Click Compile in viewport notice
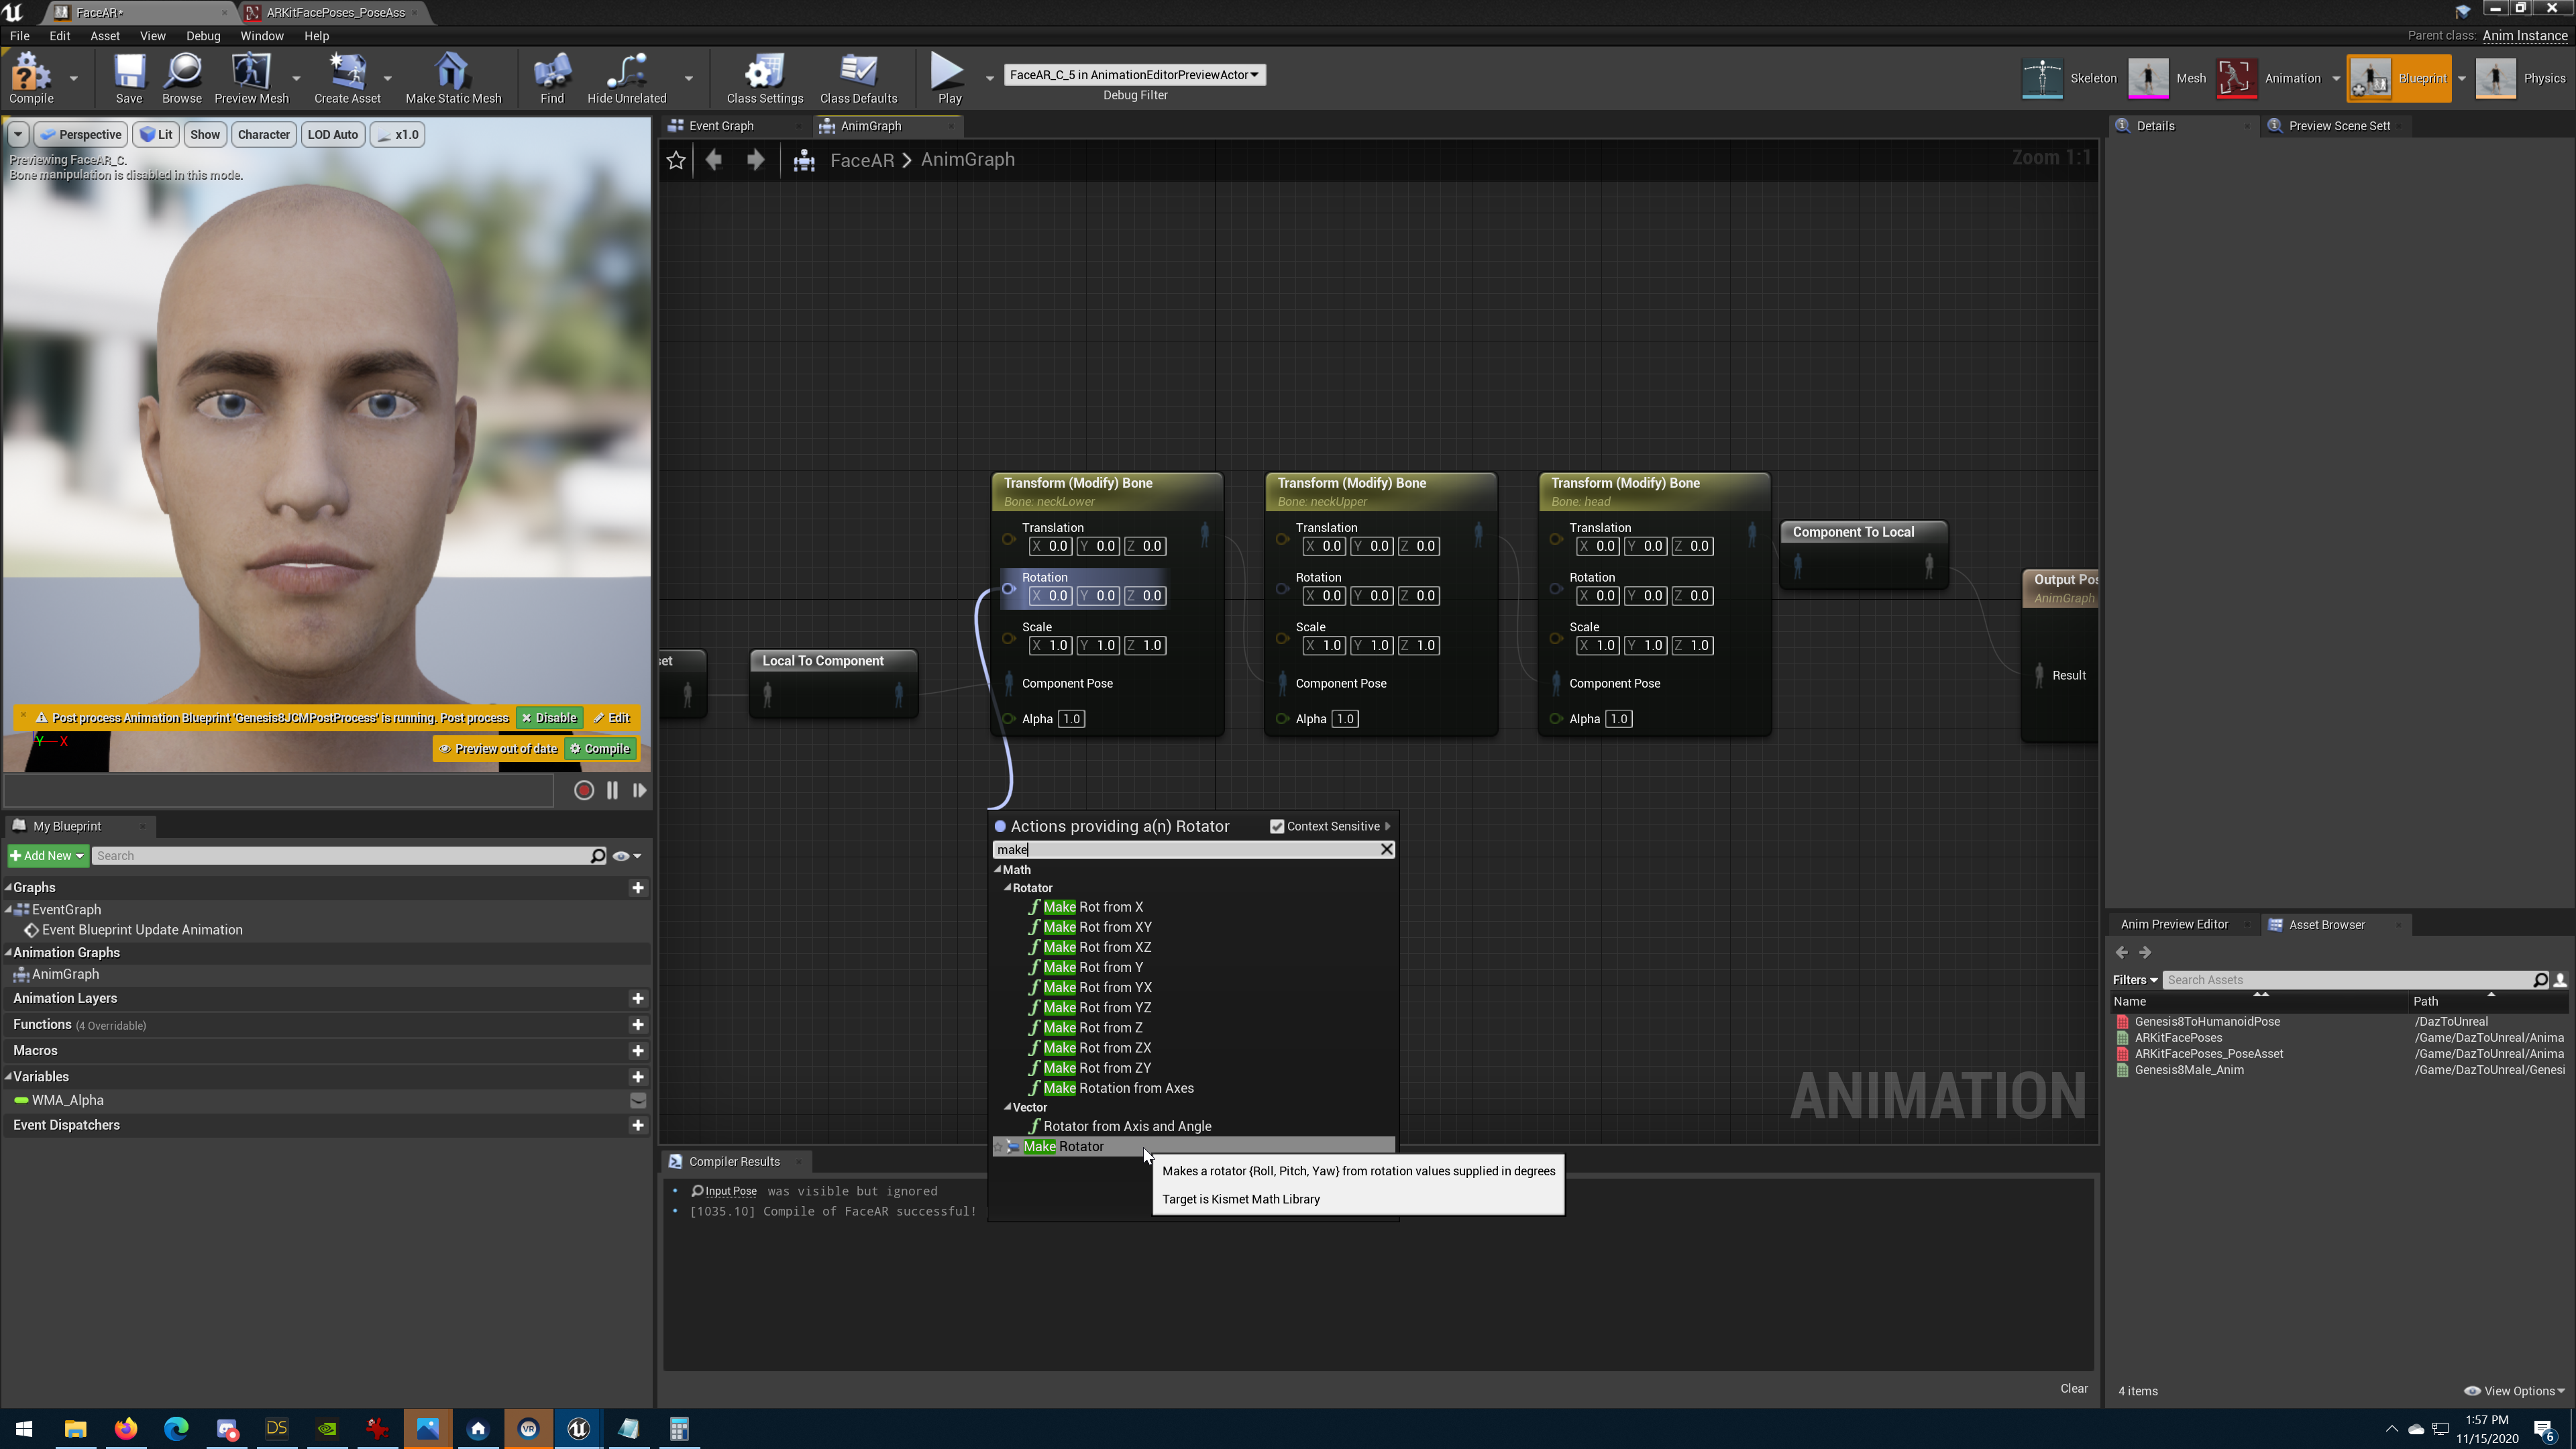 click(x=600, y=749)
